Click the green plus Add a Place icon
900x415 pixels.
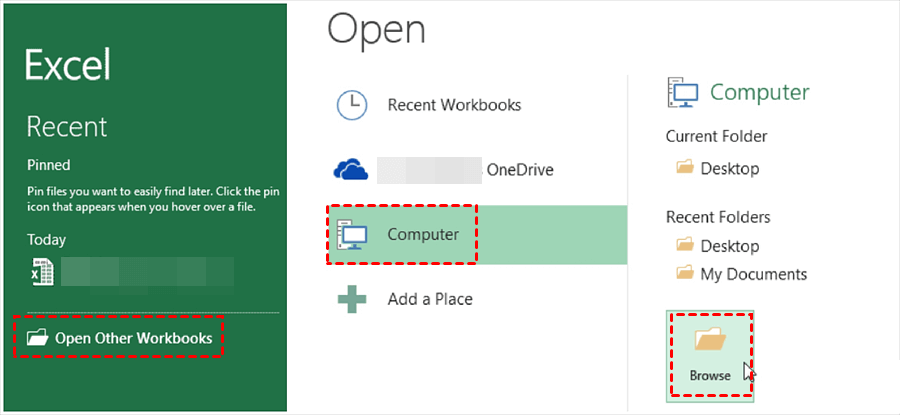352,298
